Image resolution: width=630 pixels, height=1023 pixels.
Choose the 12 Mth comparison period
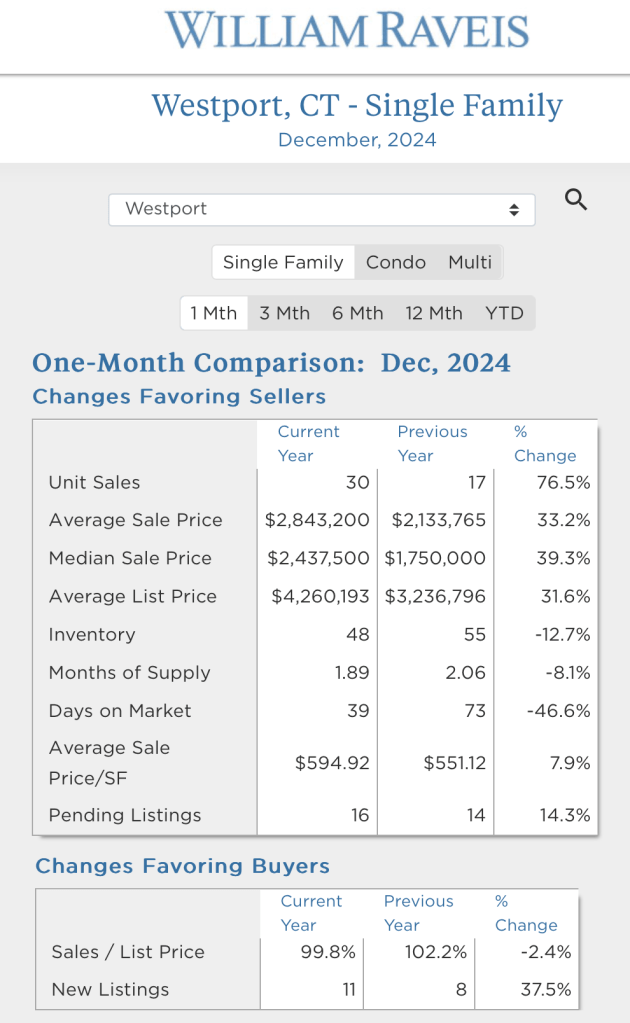point(434,313)
